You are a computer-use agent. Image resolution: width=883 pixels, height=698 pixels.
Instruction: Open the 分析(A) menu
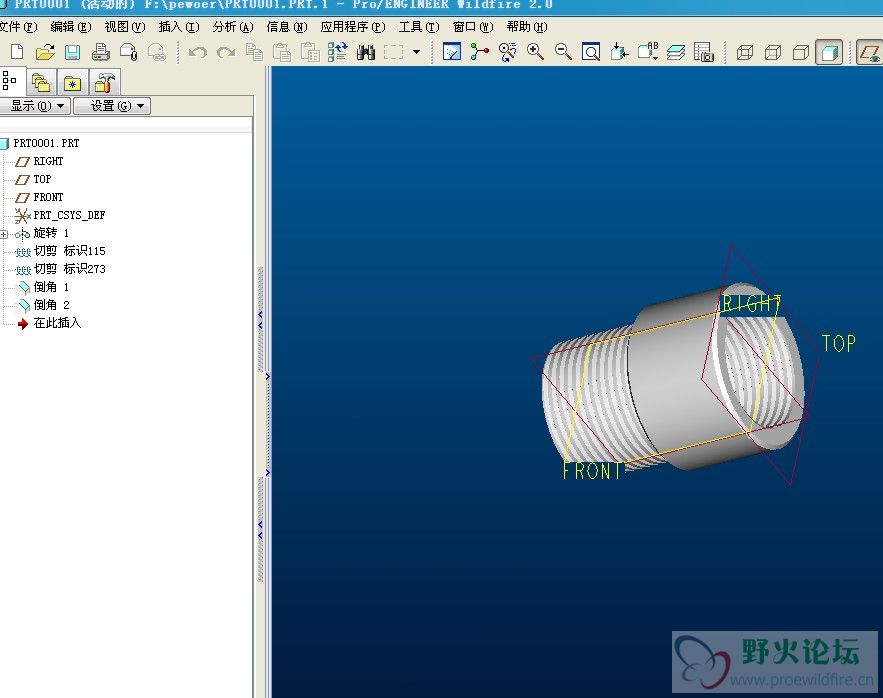[x=233, y=26]
